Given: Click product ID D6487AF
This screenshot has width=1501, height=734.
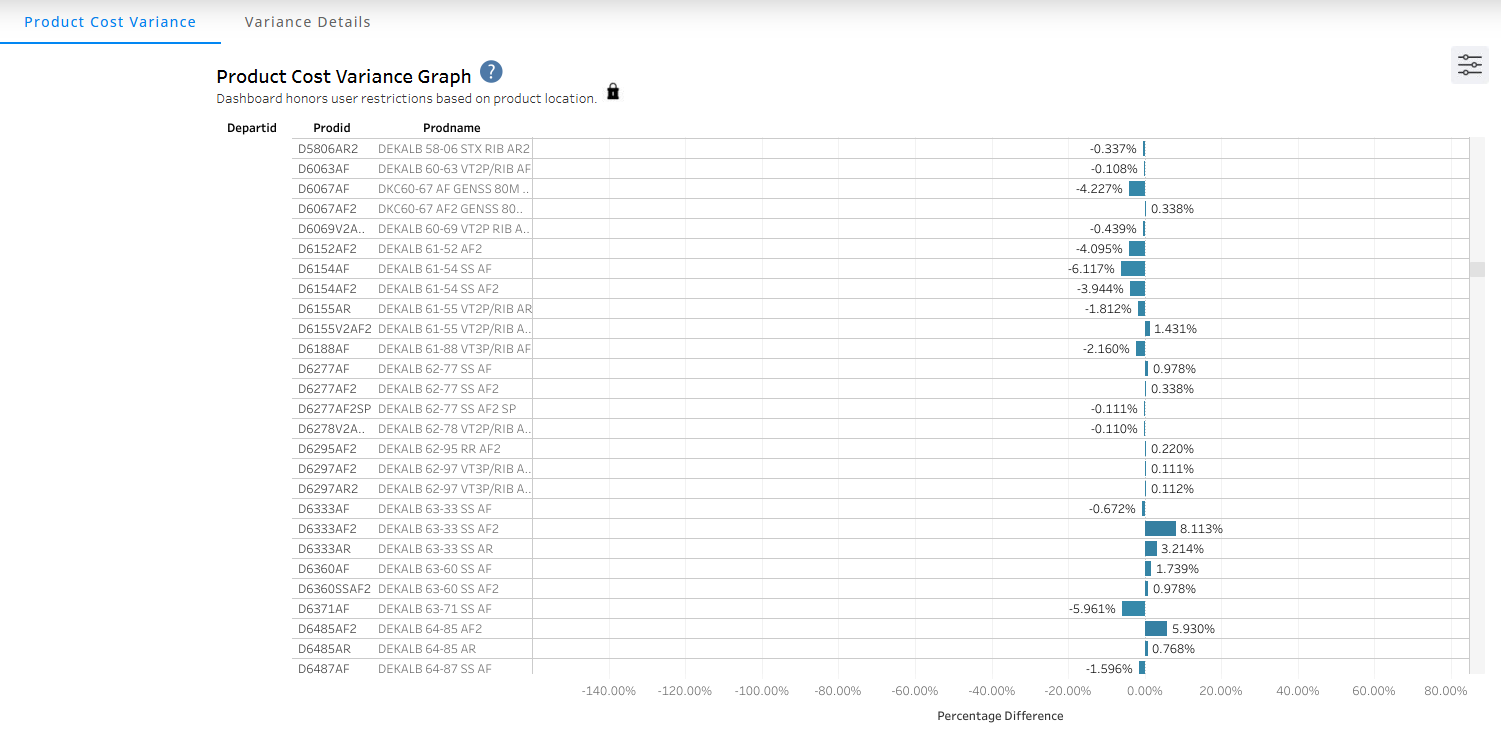Looking at the screenshot, I should click(324, 669).
